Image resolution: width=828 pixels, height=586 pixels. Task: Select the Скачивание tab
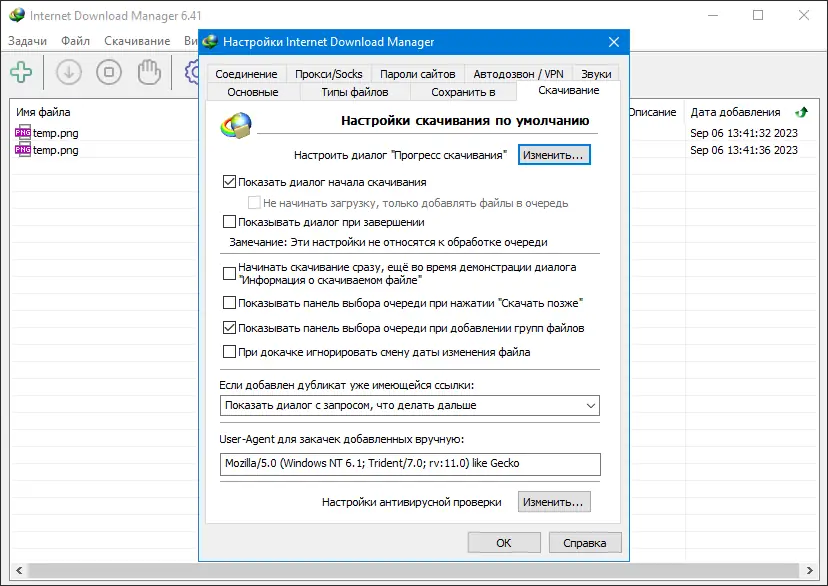point(569,90)
